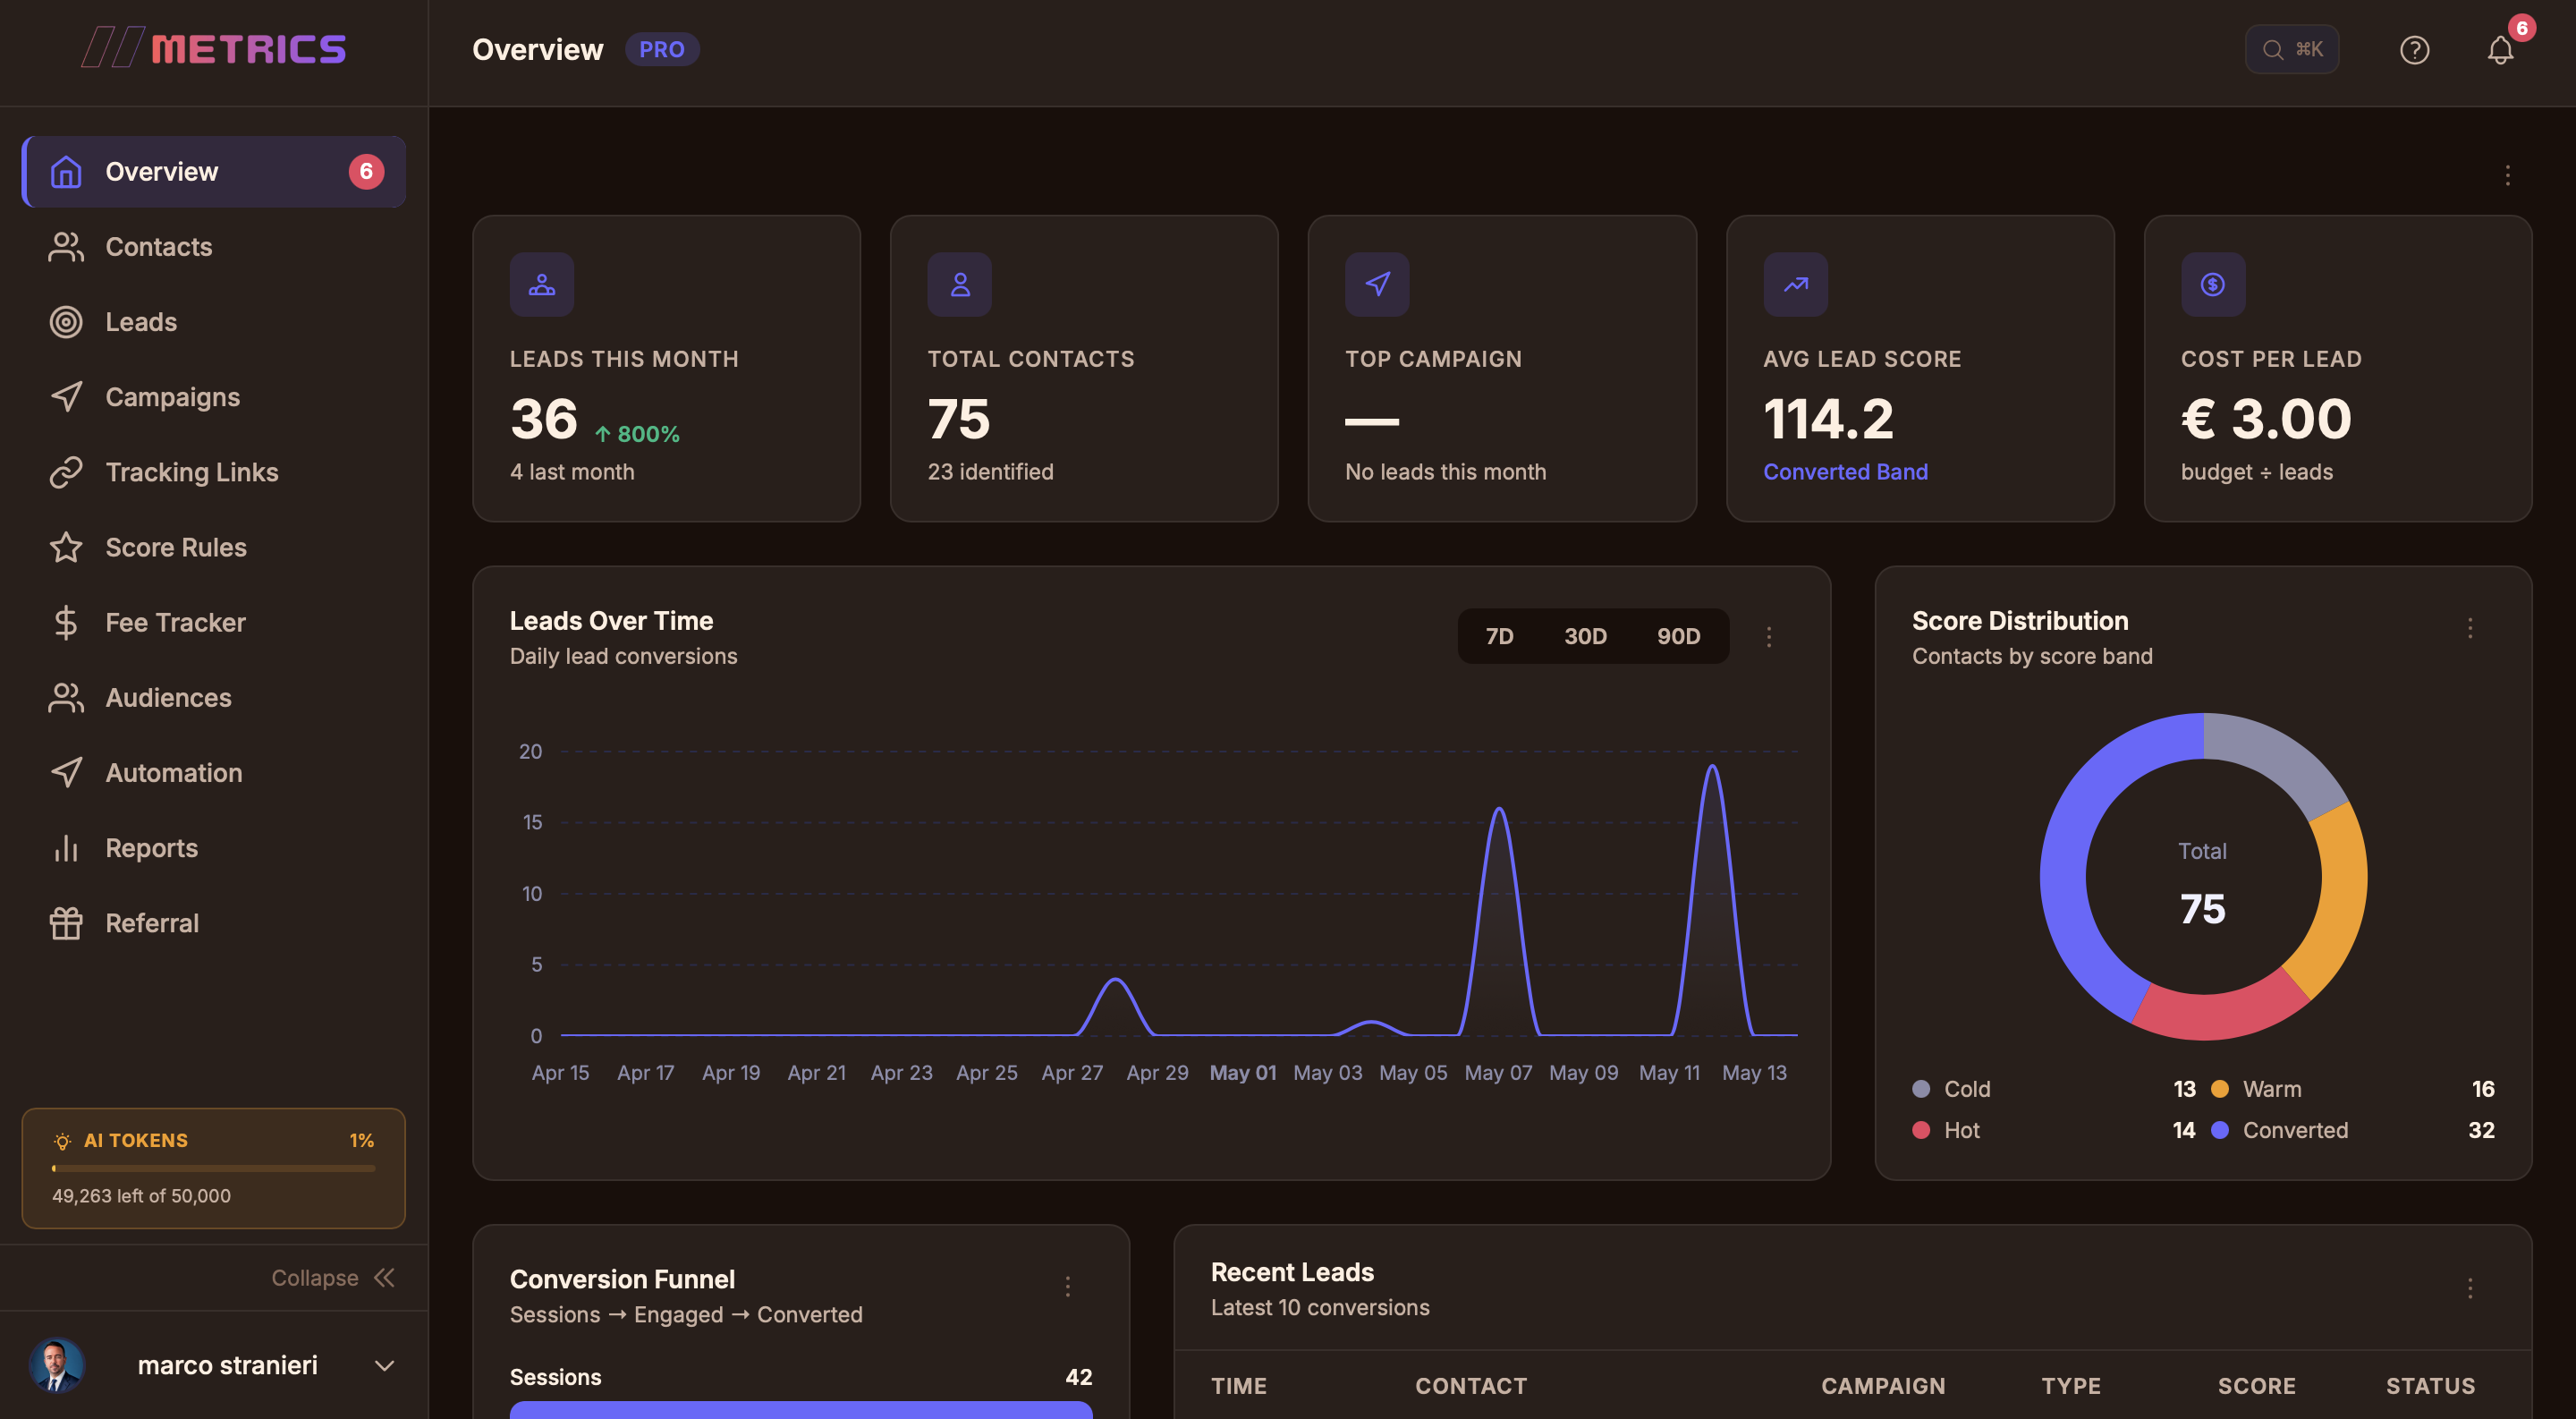This screenshot has height=1419, width=2576.
Task: Click the Cold legend color dot
Action: point(1921,1089)
